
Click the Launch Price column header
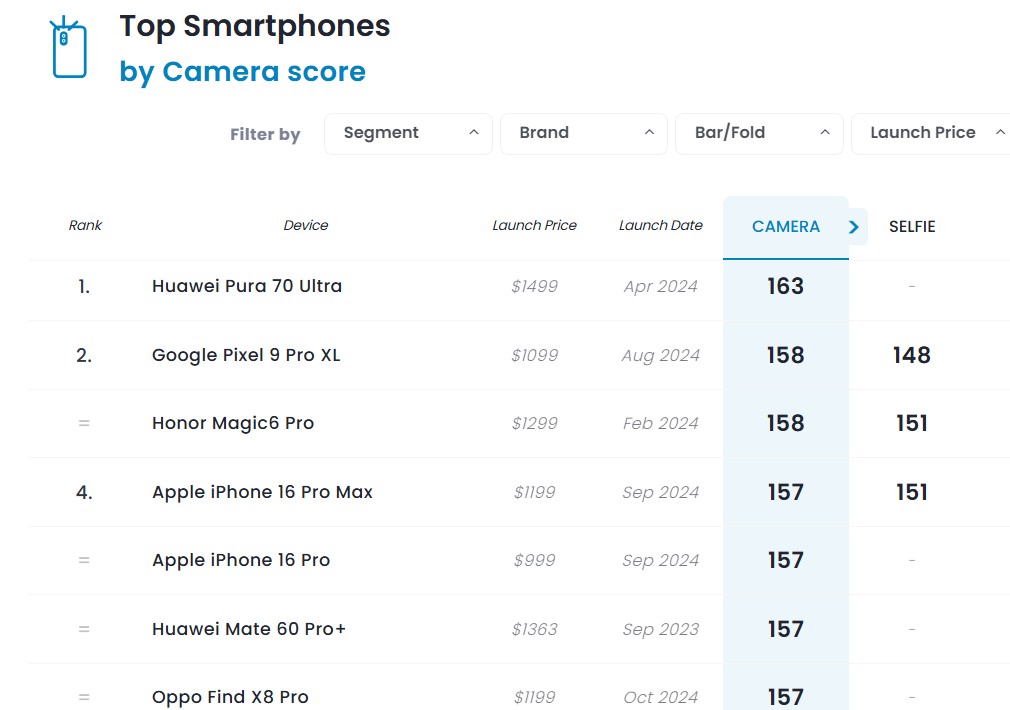[534, 226]
